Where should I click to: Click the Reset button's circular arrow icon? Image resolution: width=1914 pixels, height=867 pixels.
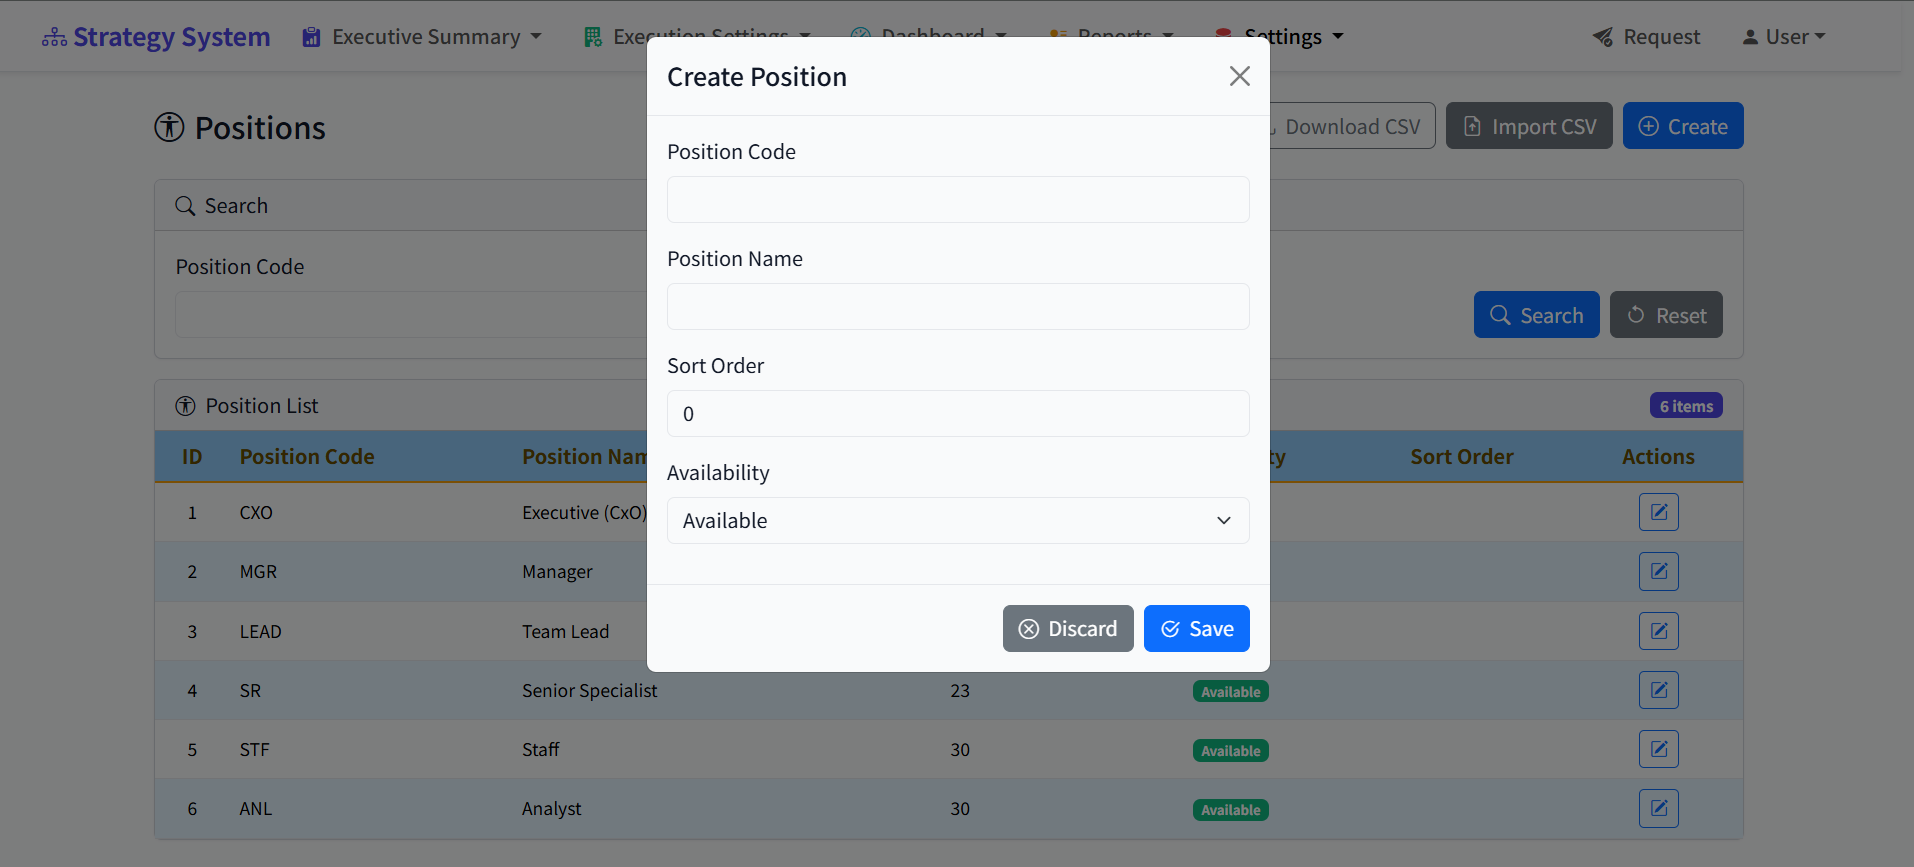coord(1636,315)
